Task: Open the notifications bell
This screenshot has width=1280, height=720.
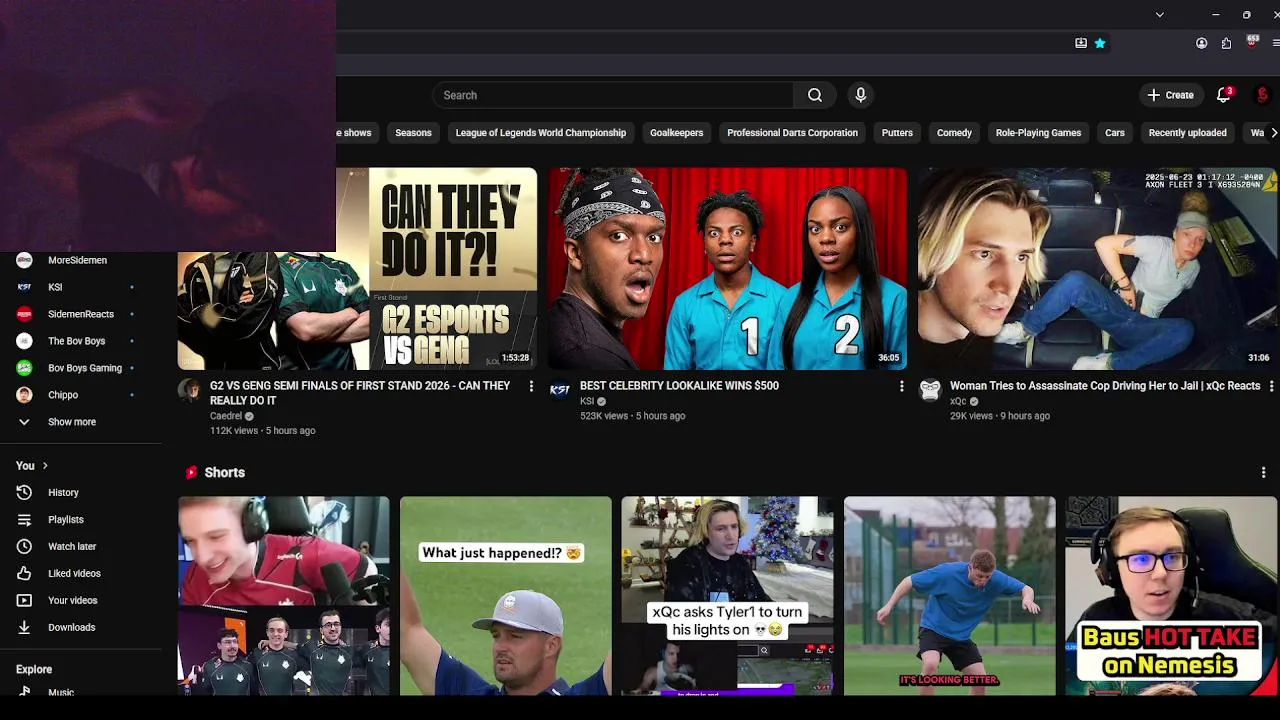Action: pyautogui.click(x=1223, y=95)
